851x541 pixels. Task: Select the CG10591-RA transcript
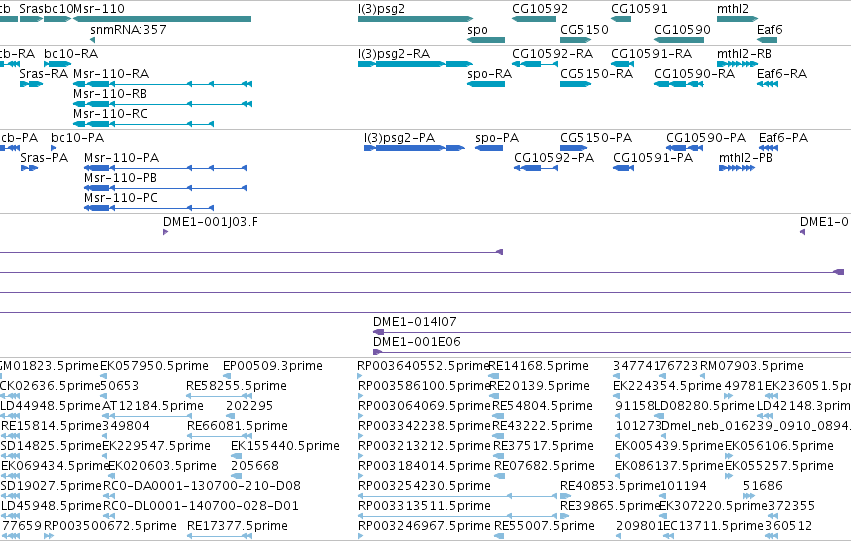(623, 64)
